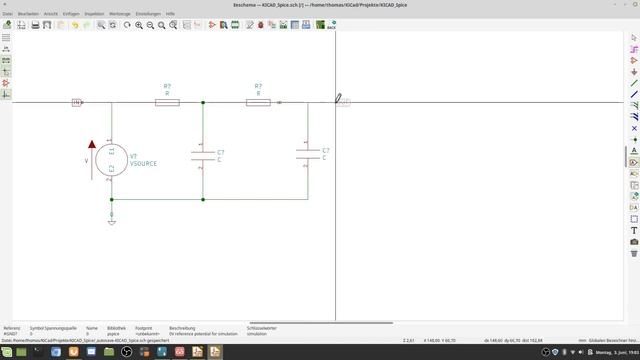The width and height of the screenshot is (640, 360).
Task: Select the graphic lines tool
Action: click(634, 219)
